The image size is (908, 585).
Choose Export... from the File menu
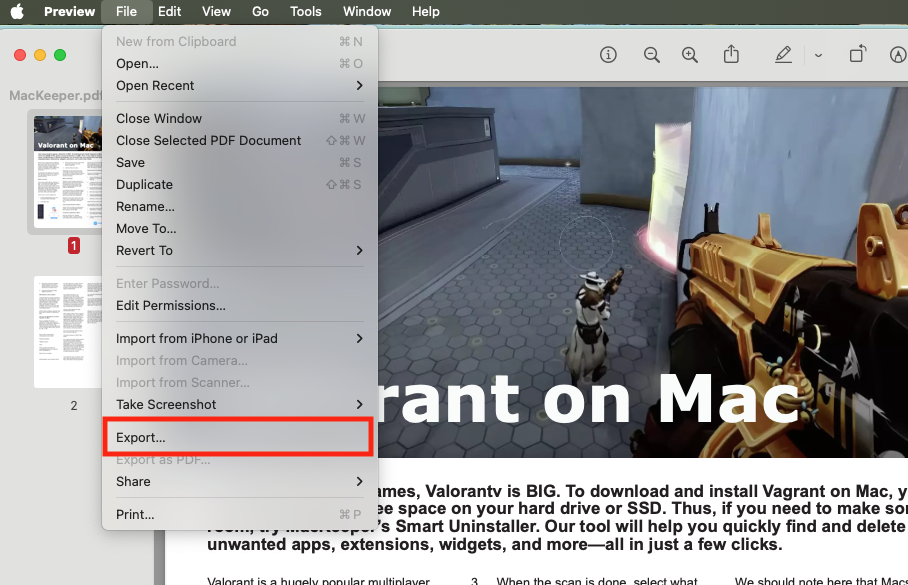point(141,438)
